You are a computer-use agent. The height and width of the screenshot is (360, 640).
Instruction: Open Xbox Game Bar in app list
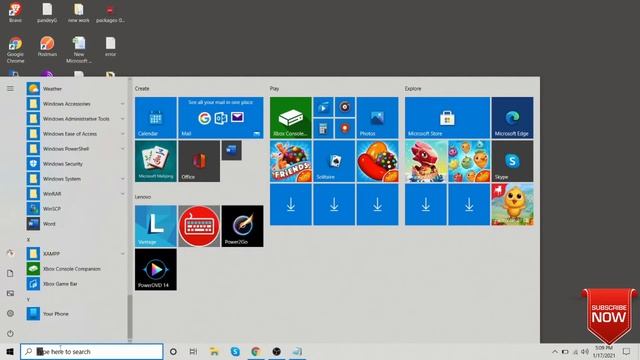tap(76, 284)
